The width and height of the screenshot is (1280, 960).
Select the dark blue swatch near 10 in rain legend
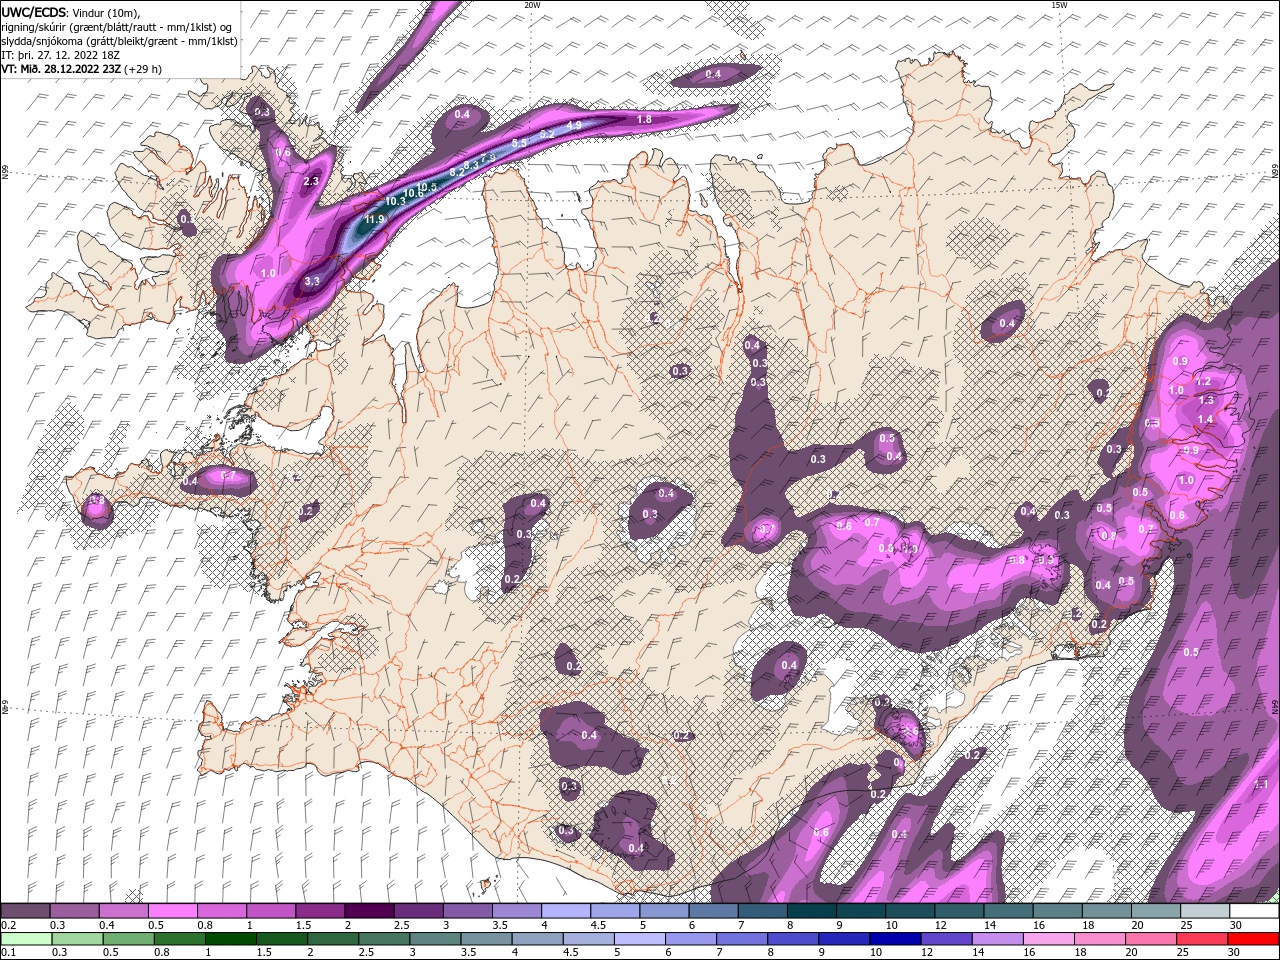point(894,939)
